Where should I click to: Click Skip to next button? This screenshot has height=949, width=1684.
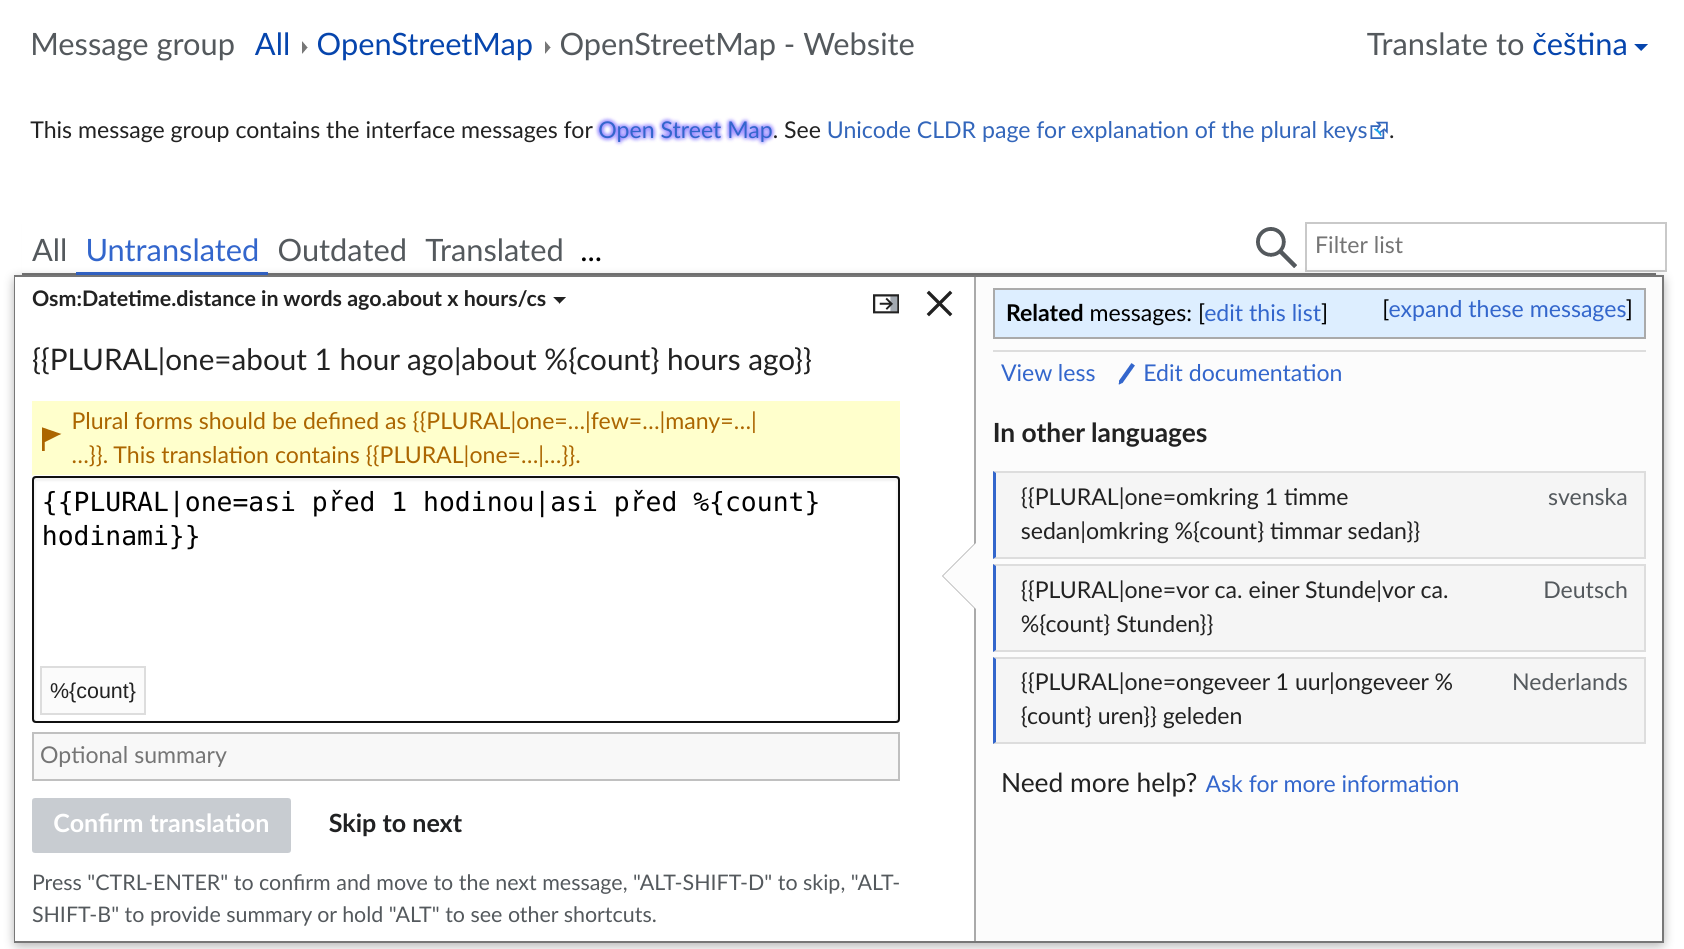395,824
